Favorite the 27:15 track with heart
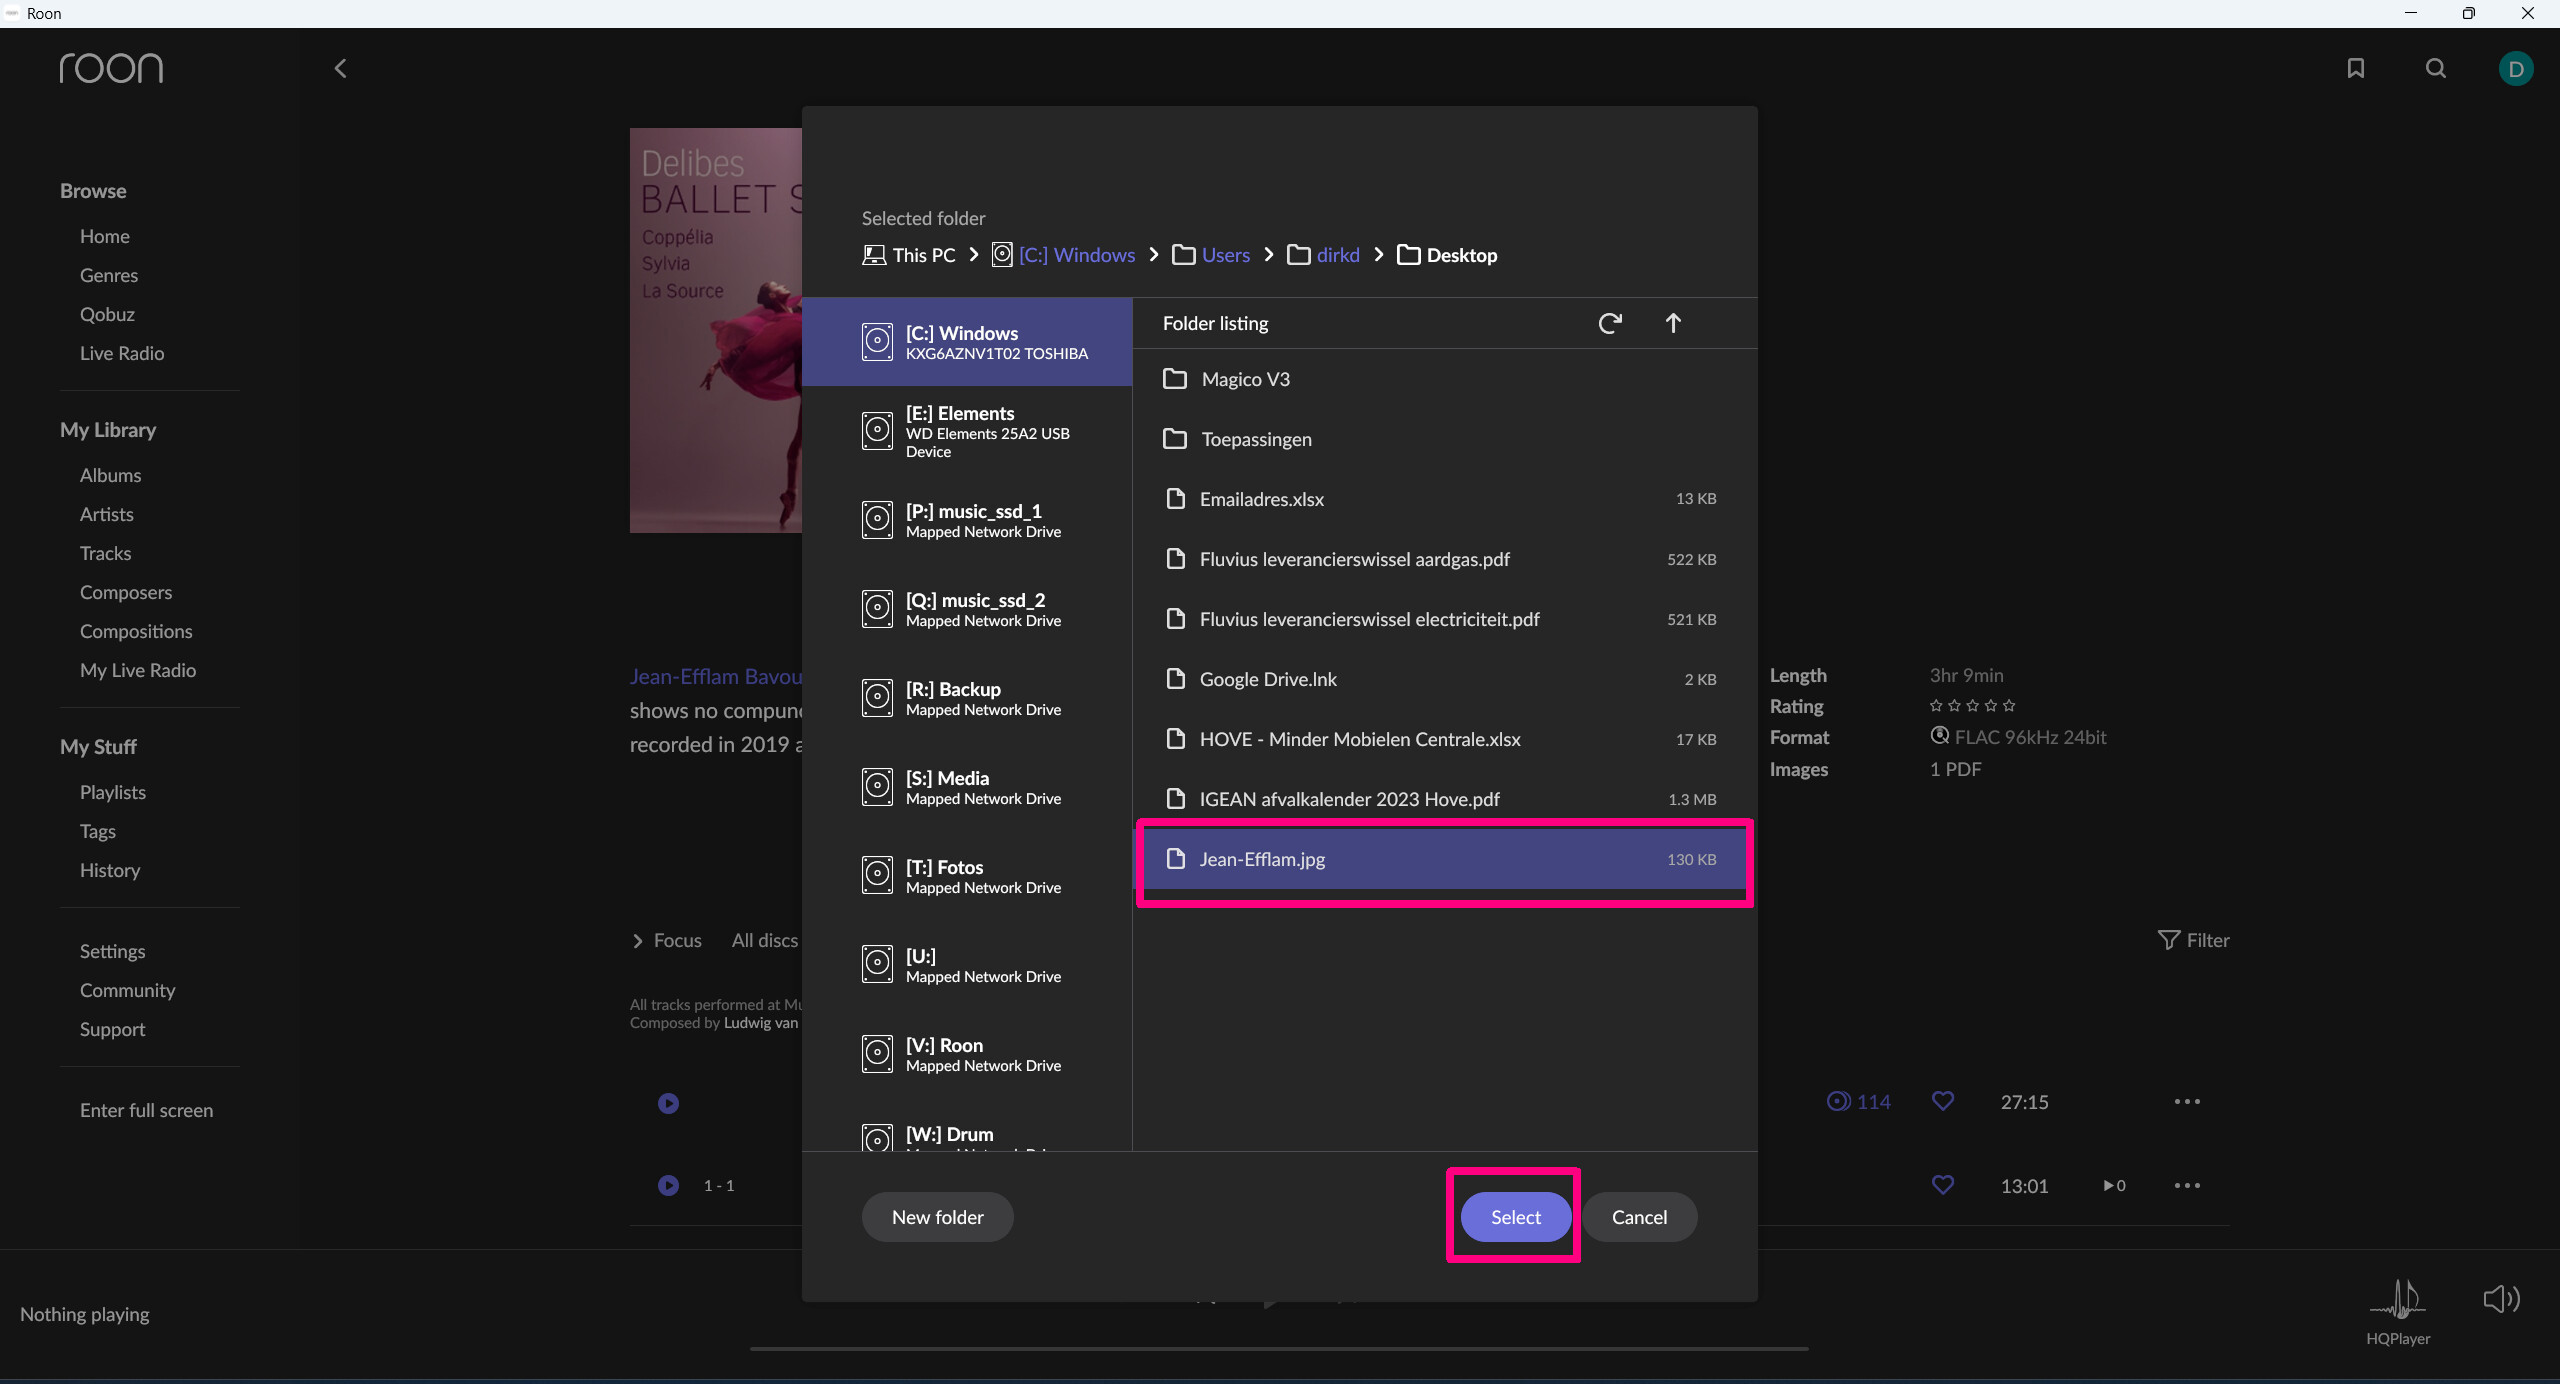The image size is (2560, 1384). pyautogui.click(x=1943, y=1101)
